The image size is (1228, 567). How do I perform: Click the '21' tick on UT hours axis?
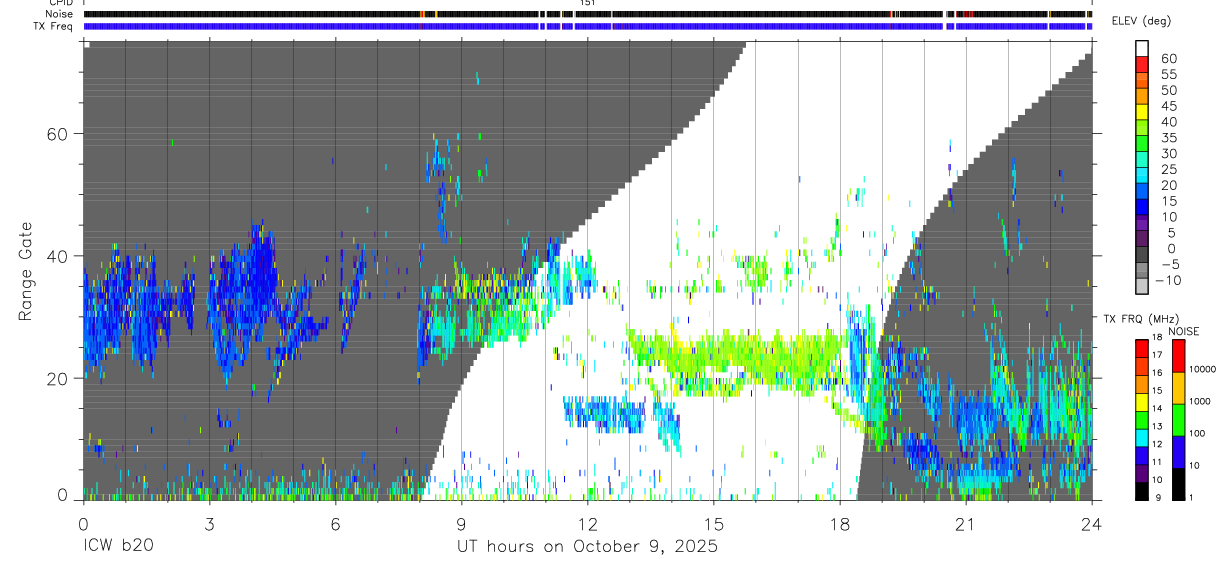pos(965,523)
